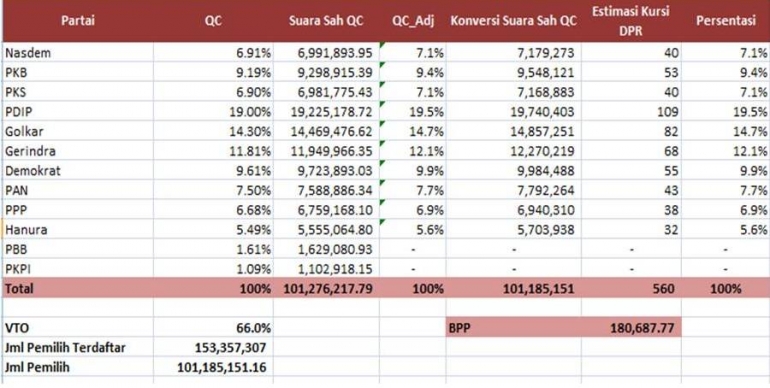770x388 pixels.
Task: Select cell with value 7,792,264
Action: [x=513, y=190]
